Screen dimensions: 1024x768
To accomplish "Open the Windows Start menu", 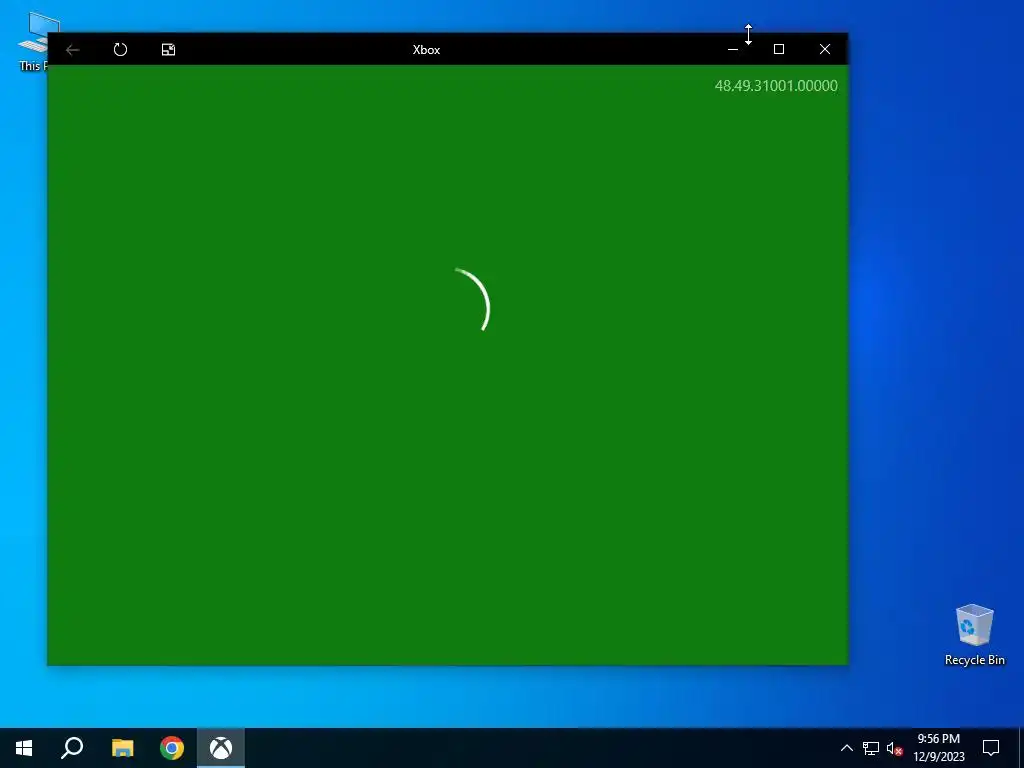I will [x=24, y=748].
